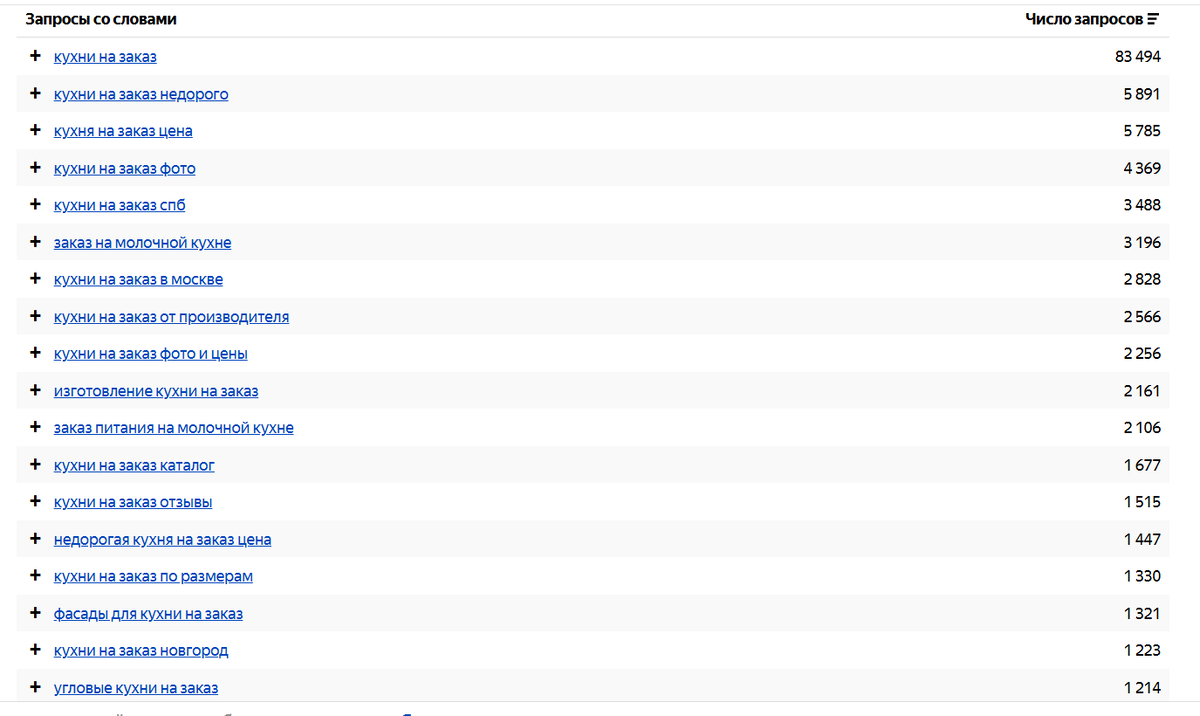The height and width of the screenshot is (716, 1200).
Task: Select the request count 5 785
Action: coord(1142,131)
